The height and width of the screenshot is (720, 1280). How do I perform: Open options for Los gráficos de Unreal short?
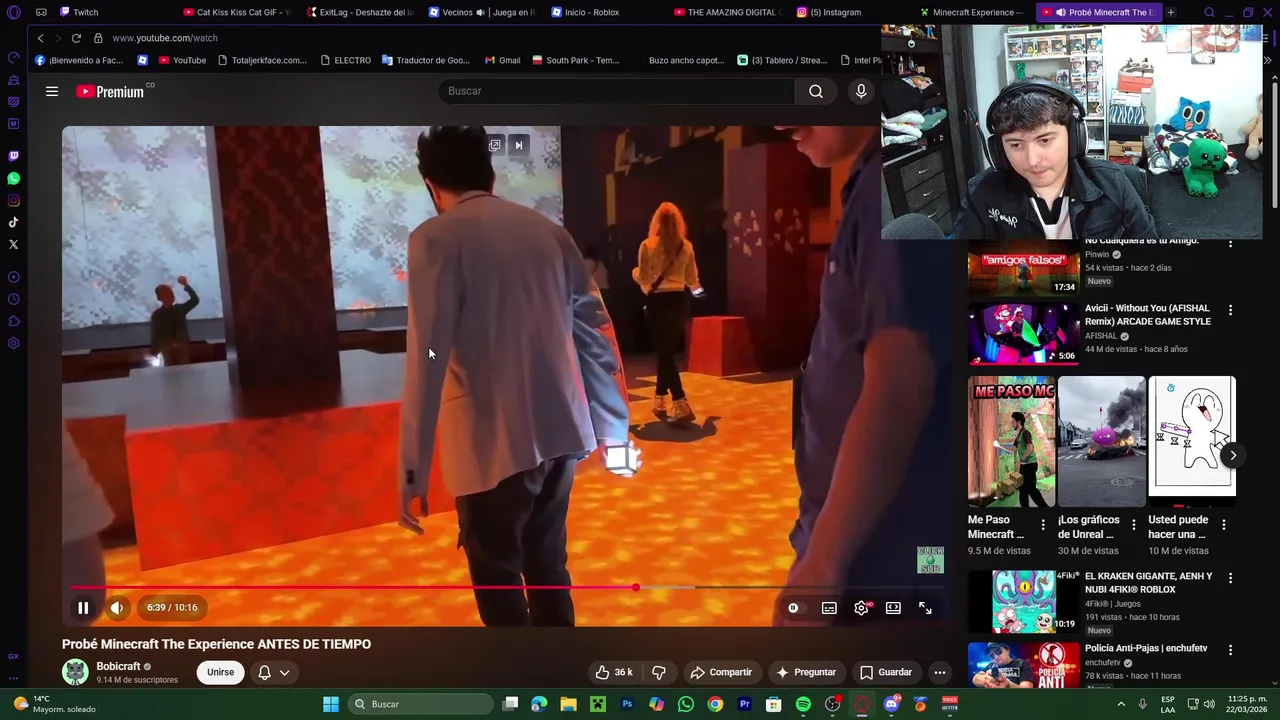click(x=1133, y=525)
